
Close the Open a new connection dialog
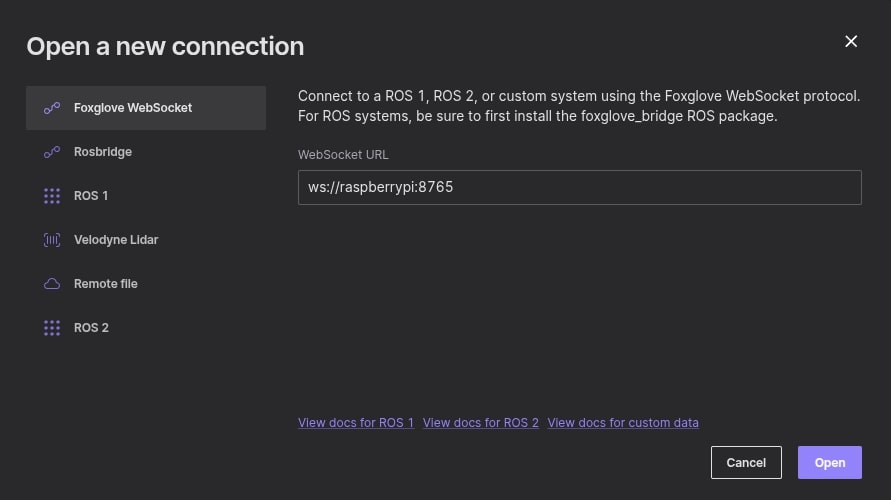point(851,41)
